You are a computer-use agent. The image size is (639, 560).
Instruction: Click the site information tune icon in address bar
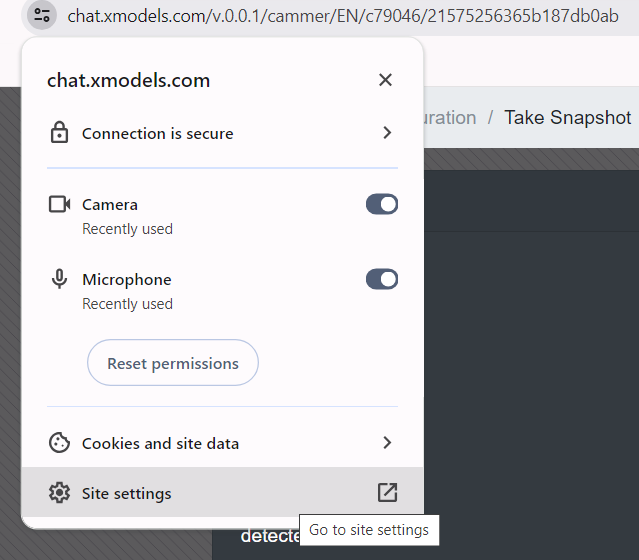(x=42, y=15)
